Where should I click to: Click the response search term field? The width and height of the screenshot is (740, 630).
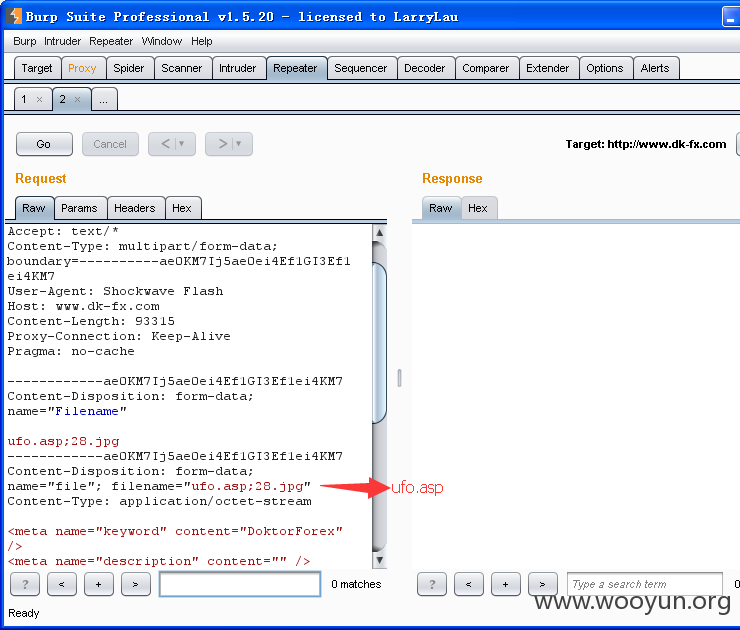pos(645,584)
